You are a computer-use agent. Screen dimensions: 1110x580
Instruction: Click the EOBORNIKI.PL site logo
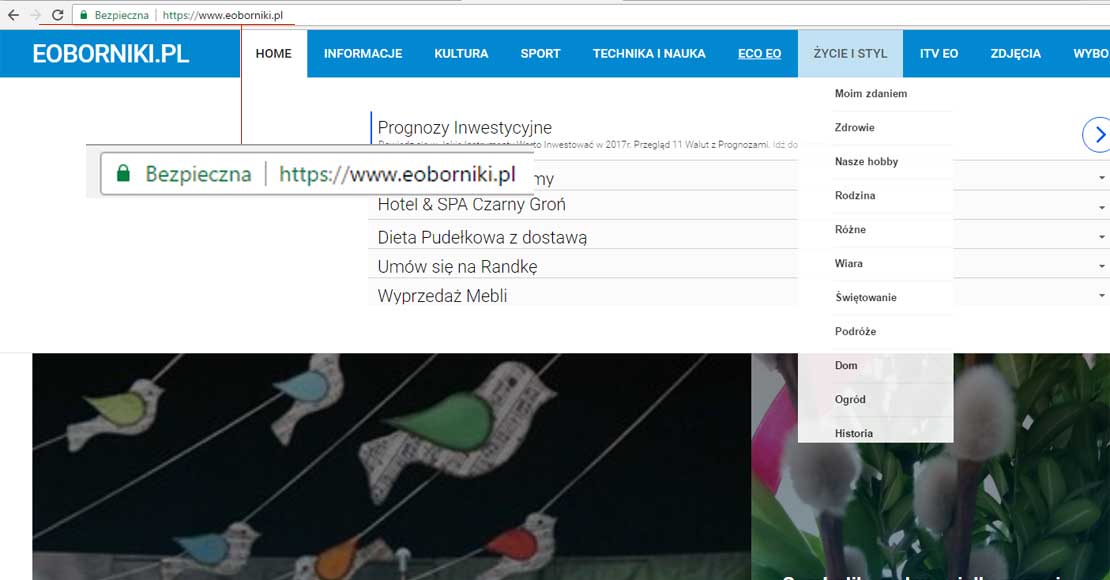[x=110, y=54]
